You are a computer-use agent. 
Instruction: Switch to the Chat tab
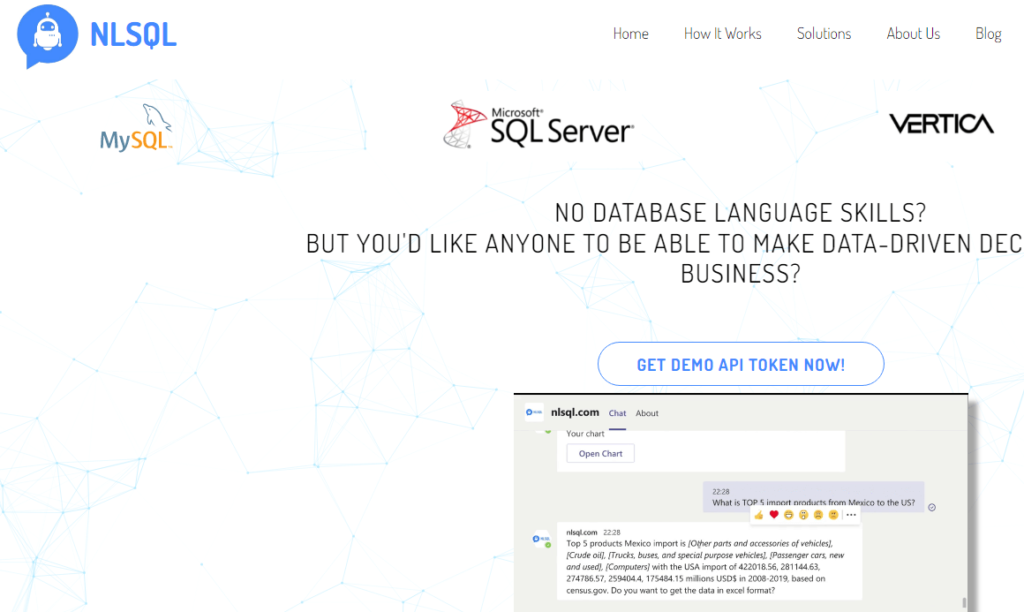[x=617, y=413]
